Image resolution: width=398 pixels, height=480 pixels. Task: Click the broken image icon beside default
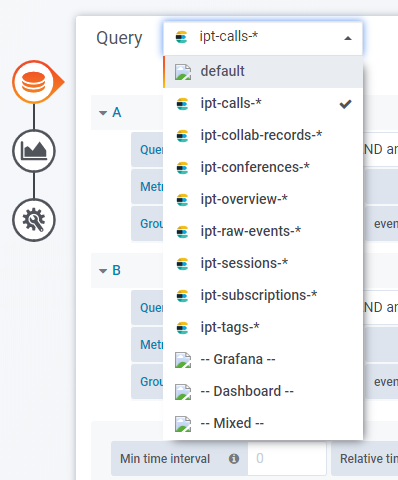(183, 72)
